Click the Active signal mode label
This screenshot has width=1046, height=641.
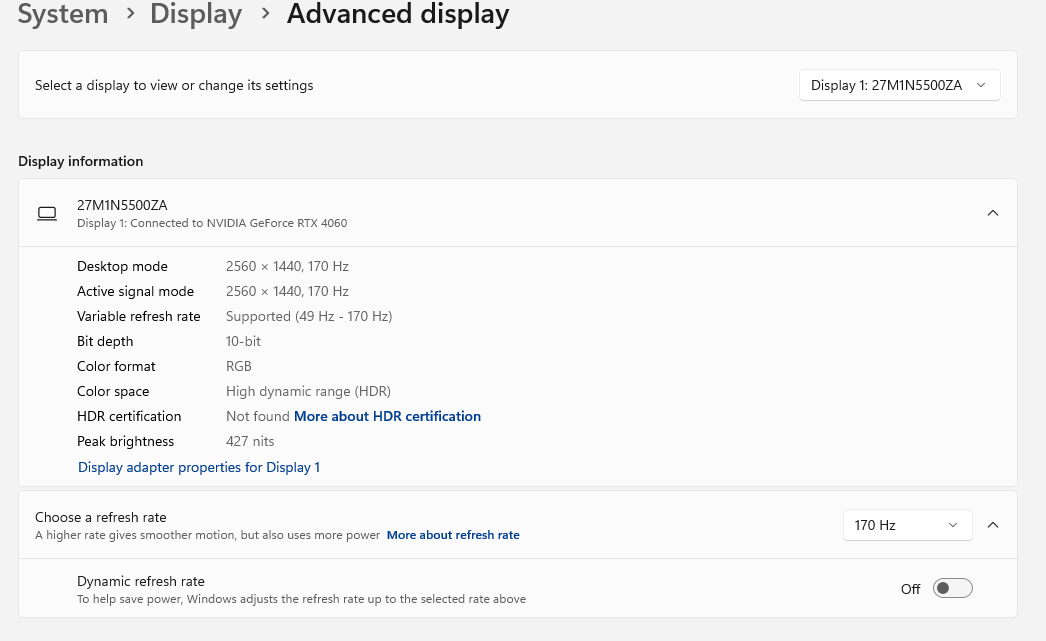click(x=135, y=291)
